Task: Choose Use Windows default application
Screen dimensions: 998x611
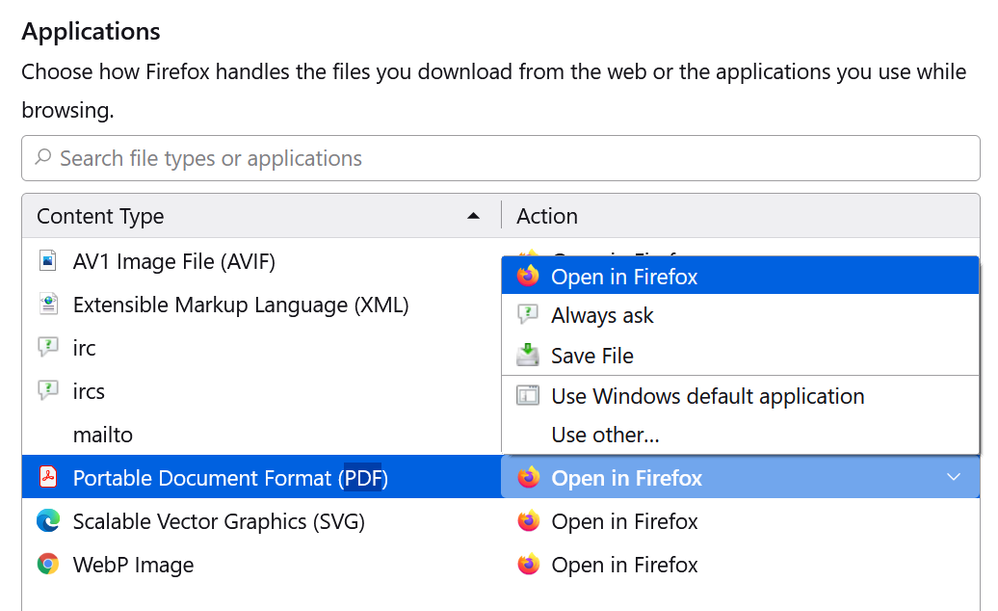Action: (707, 396)
